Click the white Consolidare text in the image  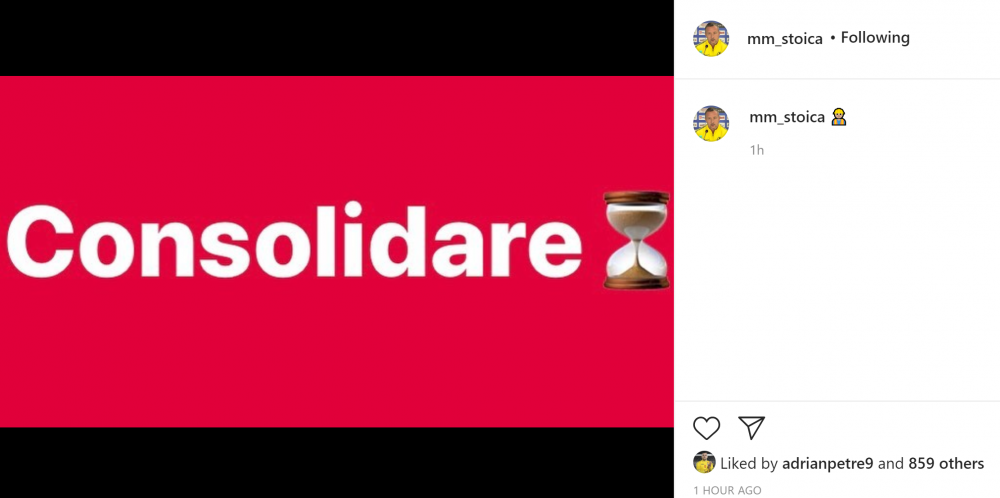point(294,241)
